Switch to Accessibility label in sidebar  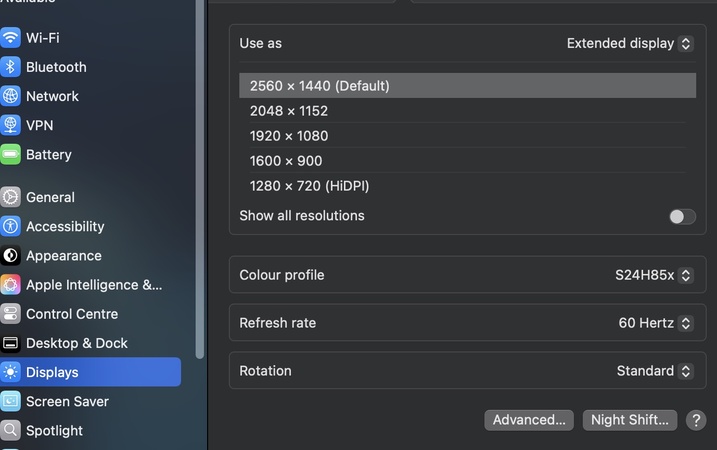point(65,226)
